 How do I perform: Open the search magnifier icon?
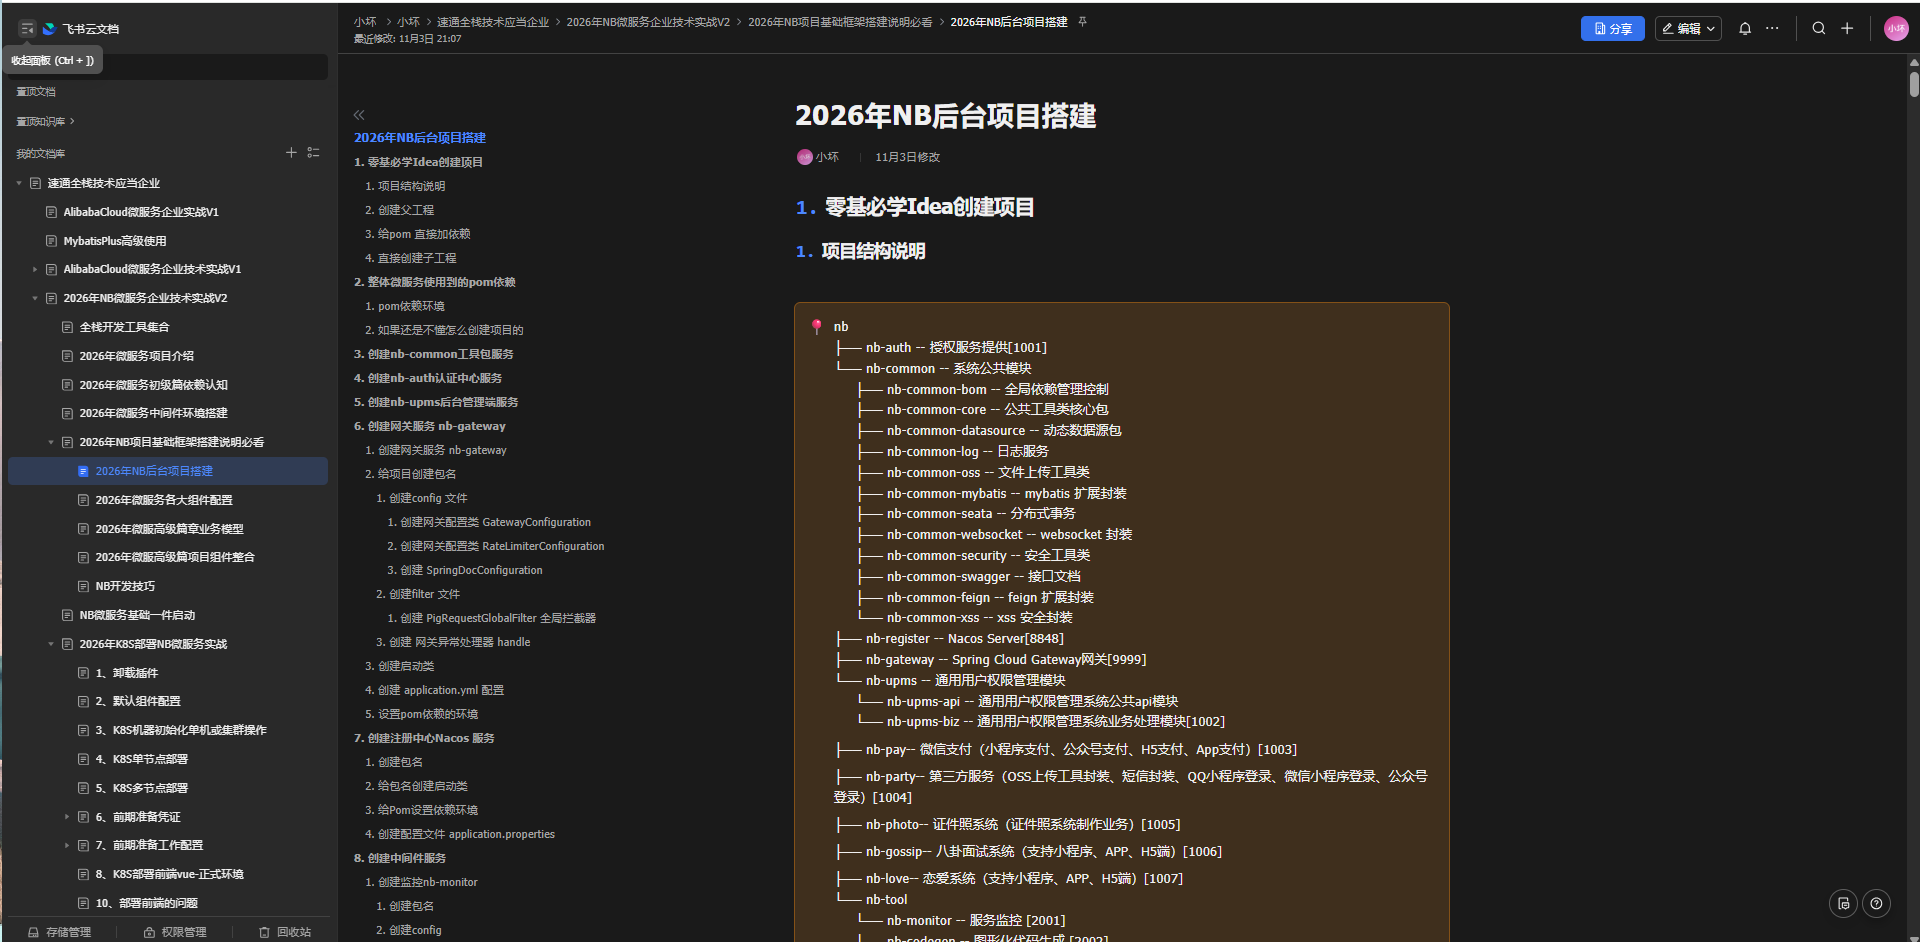coord(1819,29)
